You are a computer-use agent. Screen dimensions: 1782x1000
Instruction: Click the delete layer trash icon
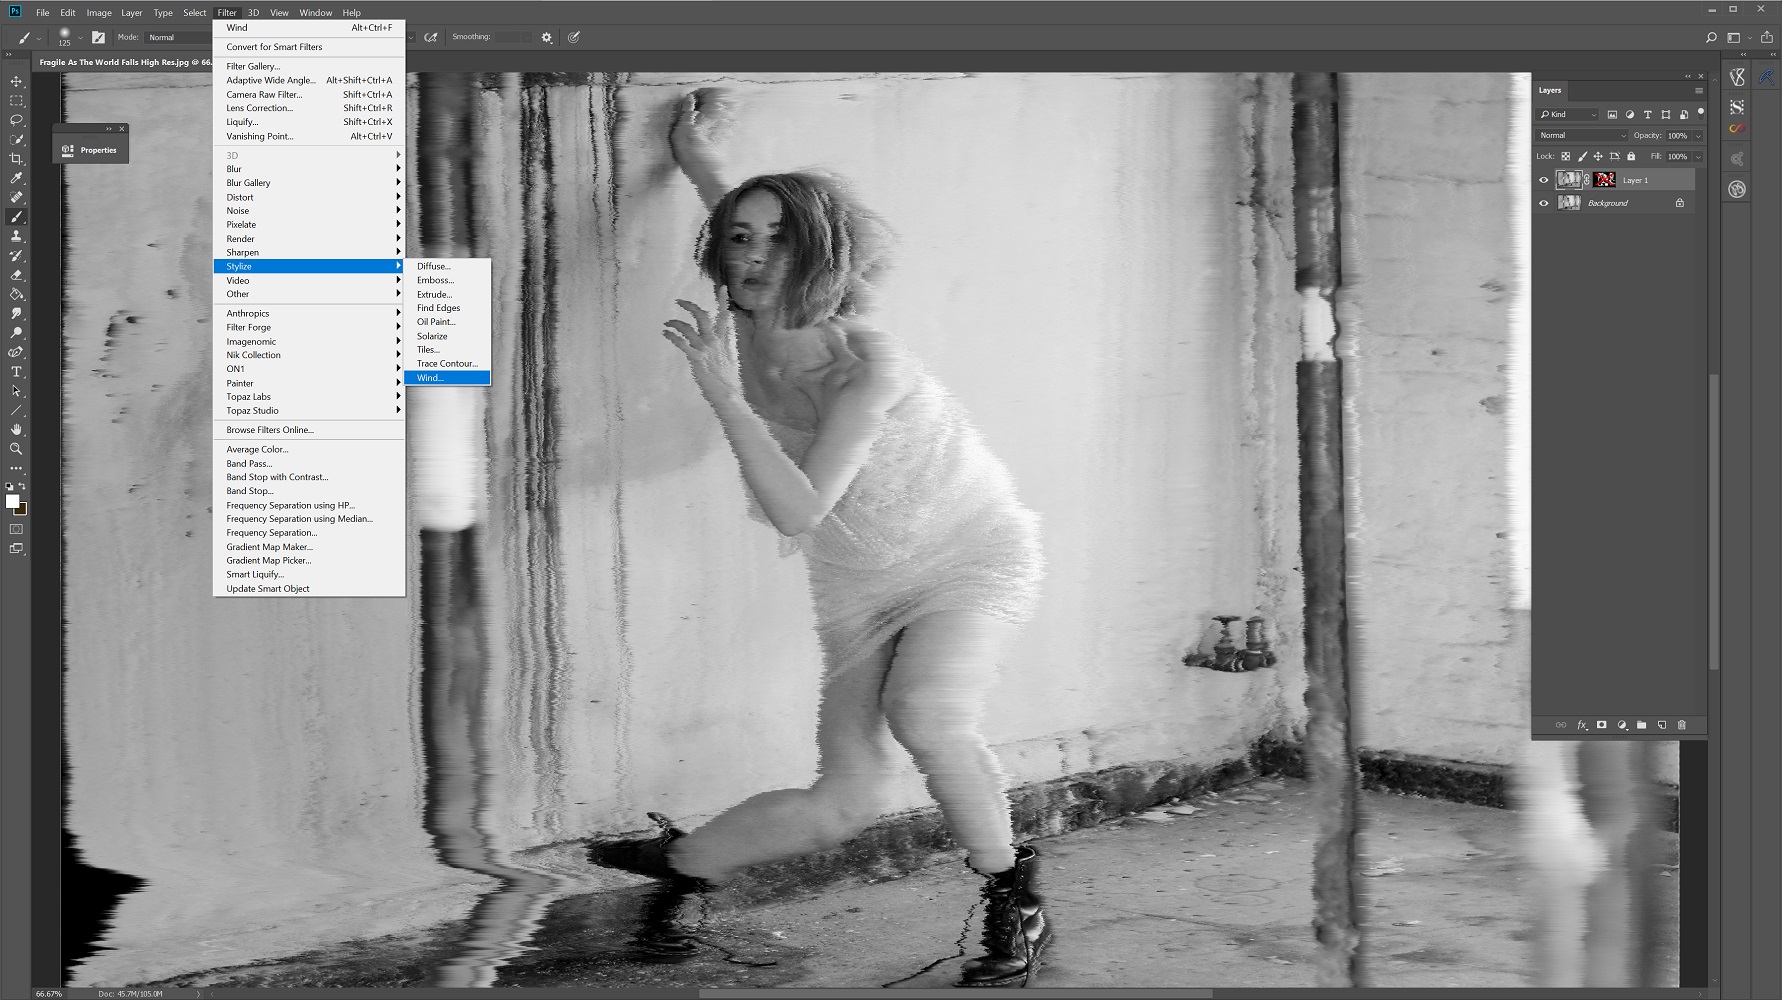click(1681, 725)
